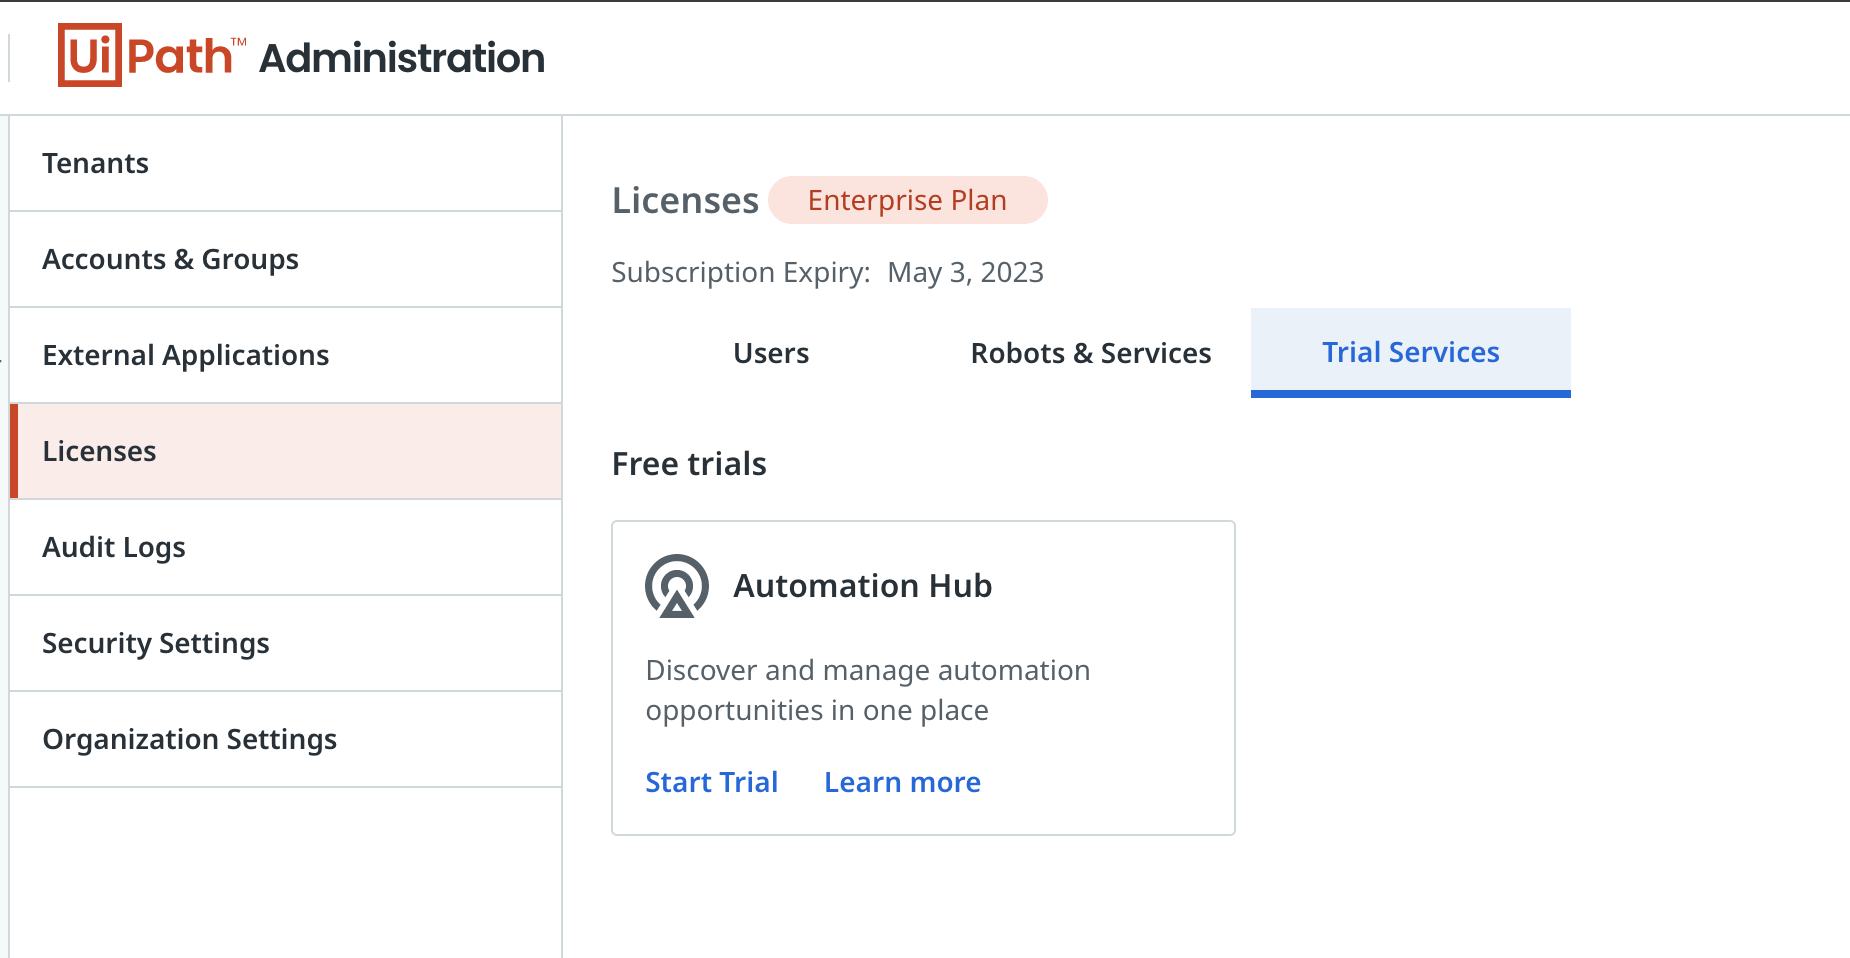Click the UiPath logo
The width and height of the screenshot is (1850, 958).
pos(151,56)
